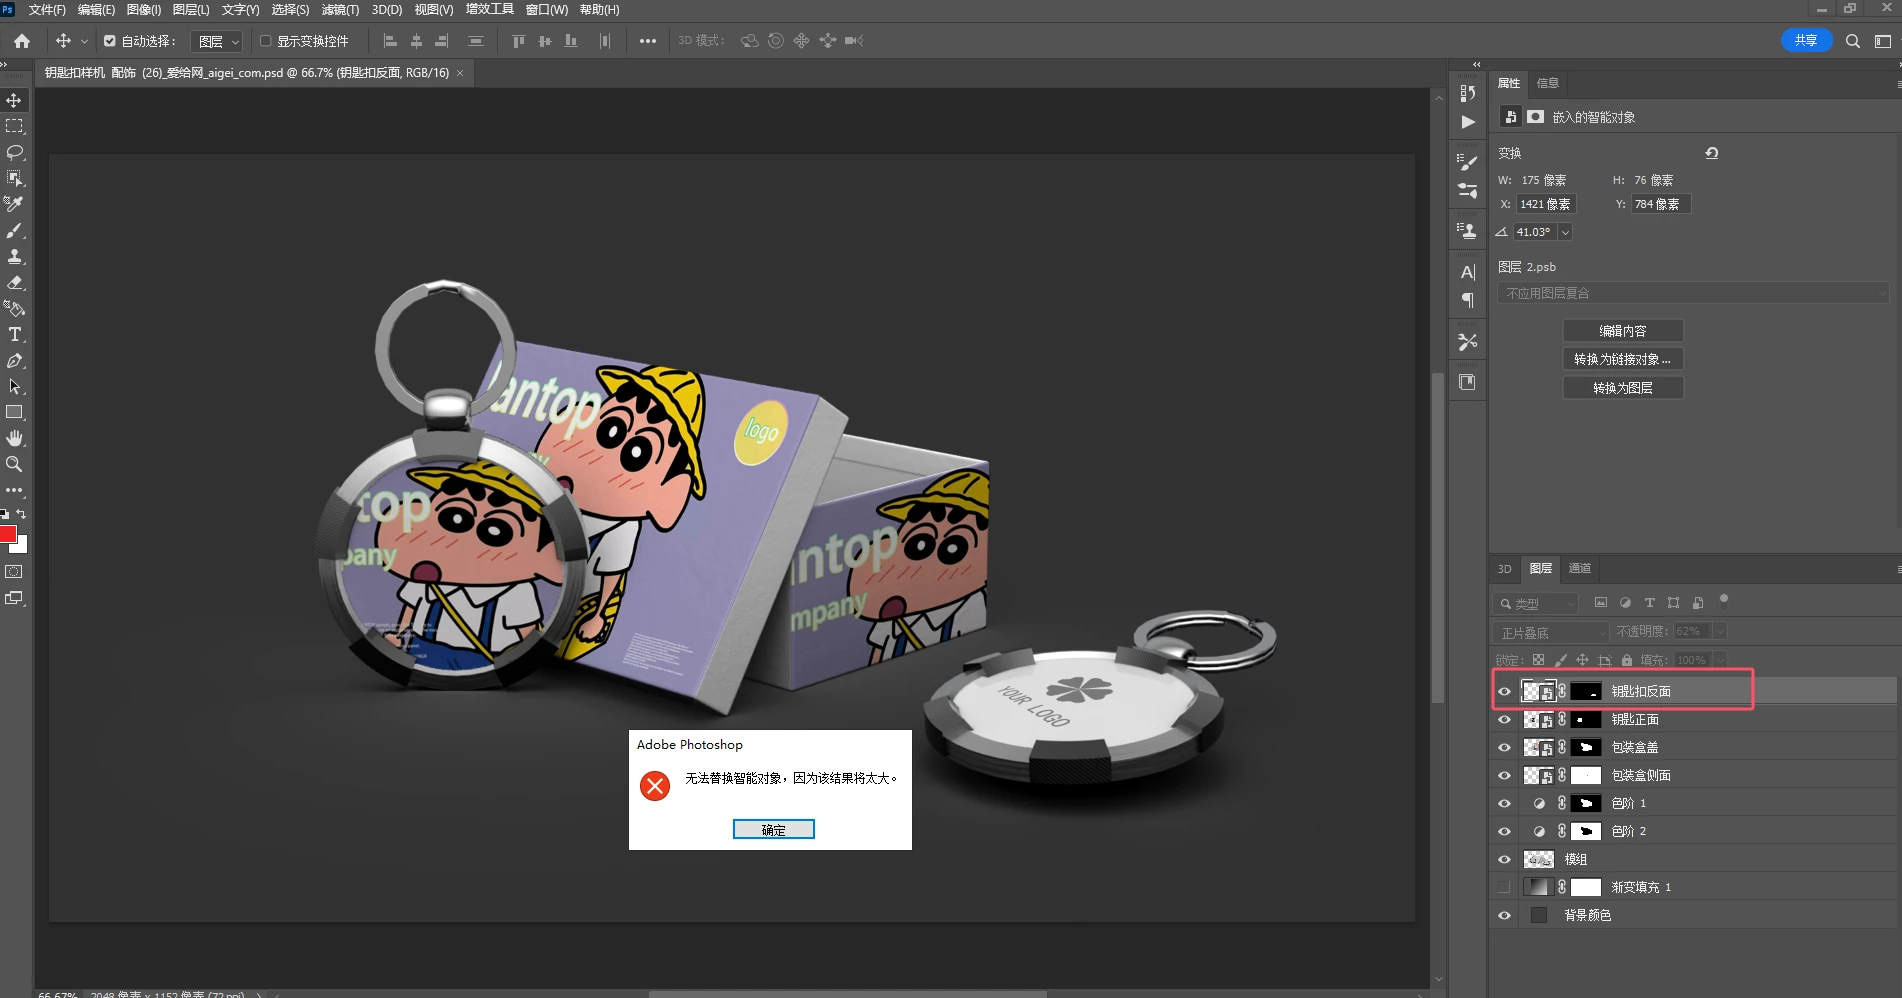1902x998 pixels.
Task: Open the 文件(F) menu
Action: (47, 10)
